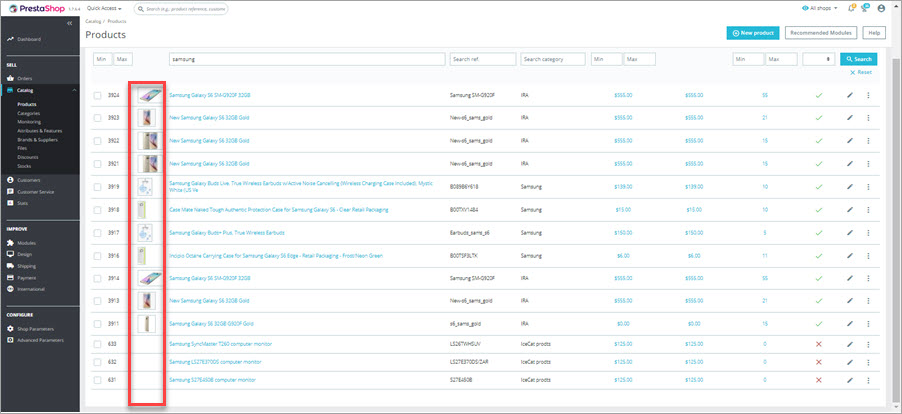Click the New product button
This screenshot has height=414, width=902.
tap(753, 33)
